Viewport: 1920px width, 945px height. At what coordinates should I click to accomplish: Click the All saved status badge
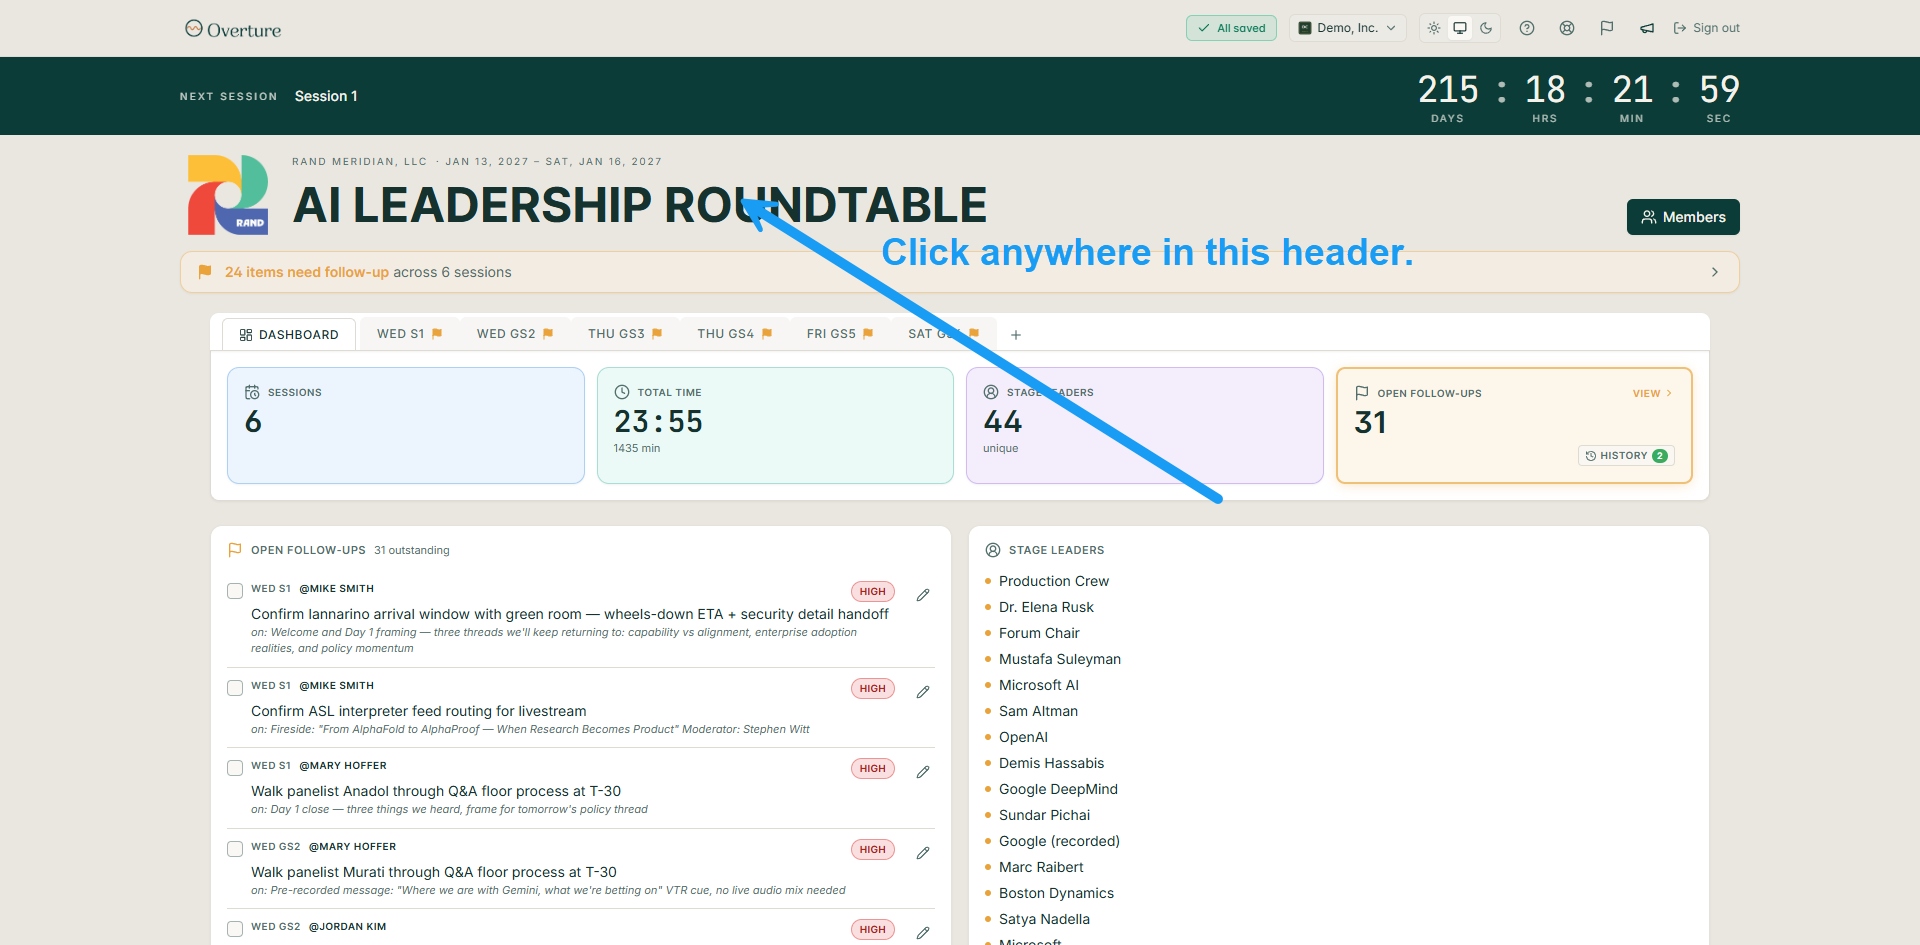1231,28
